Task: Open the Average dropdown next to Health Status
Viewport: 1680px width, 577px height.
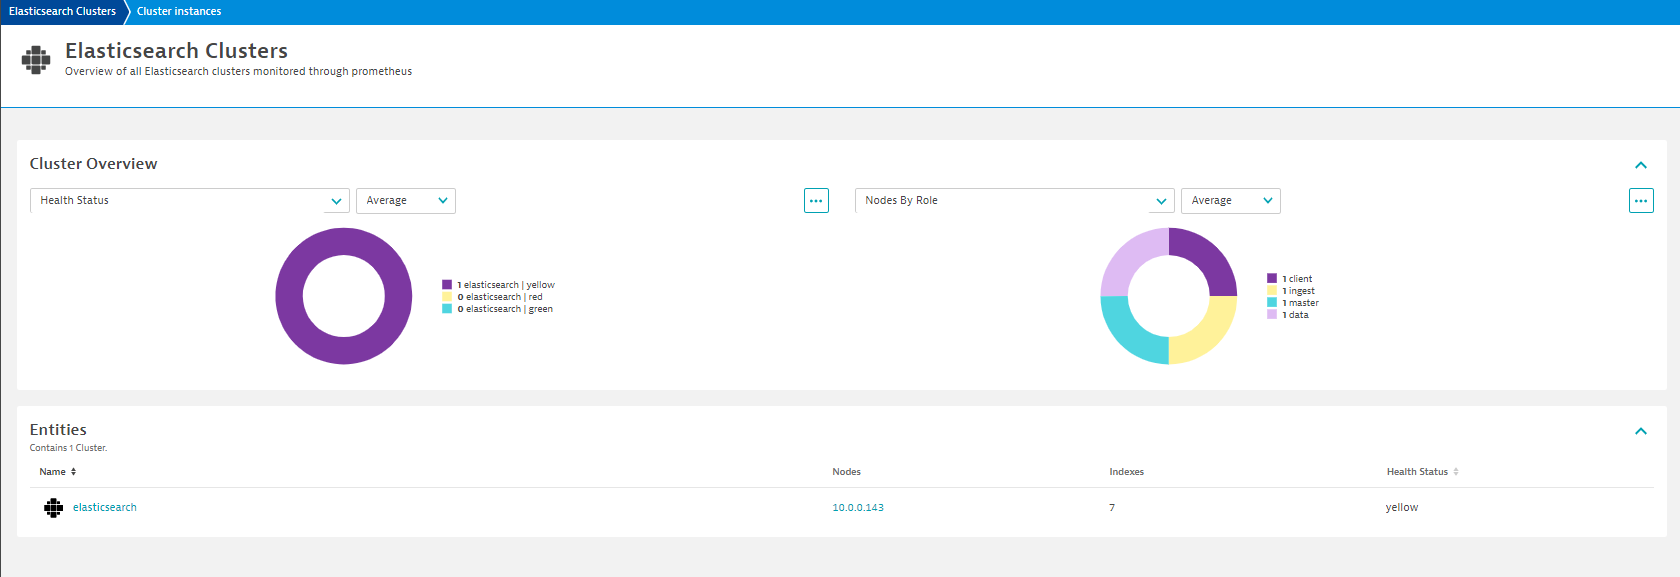Action: (x=406, y=201)
